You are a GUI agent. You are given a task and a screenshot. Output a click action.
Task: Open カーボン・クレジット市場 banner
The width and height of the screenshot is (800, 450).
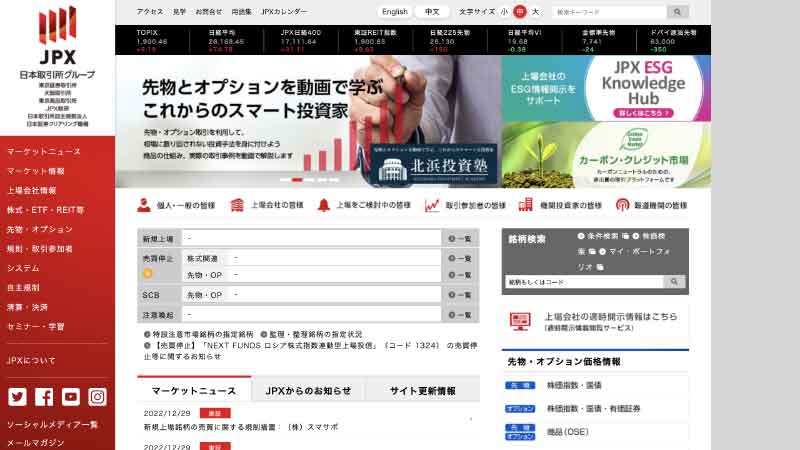606,155
